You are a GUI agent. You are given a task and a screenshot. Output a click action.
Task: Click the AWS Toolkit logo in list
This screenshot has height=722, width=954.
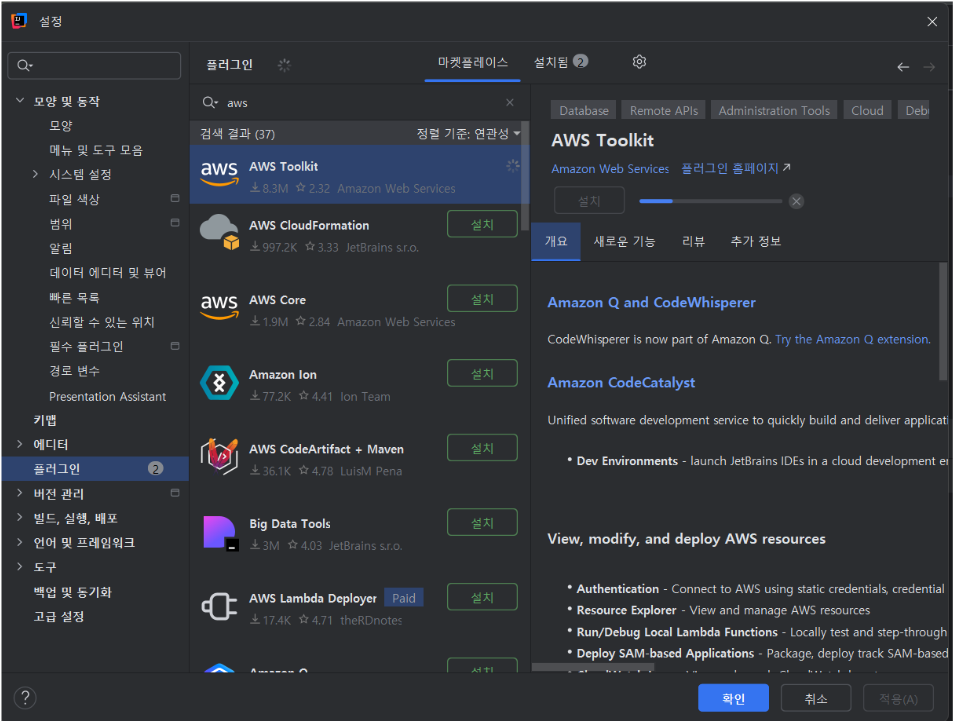pyautogui.click(x=220, y=173)
